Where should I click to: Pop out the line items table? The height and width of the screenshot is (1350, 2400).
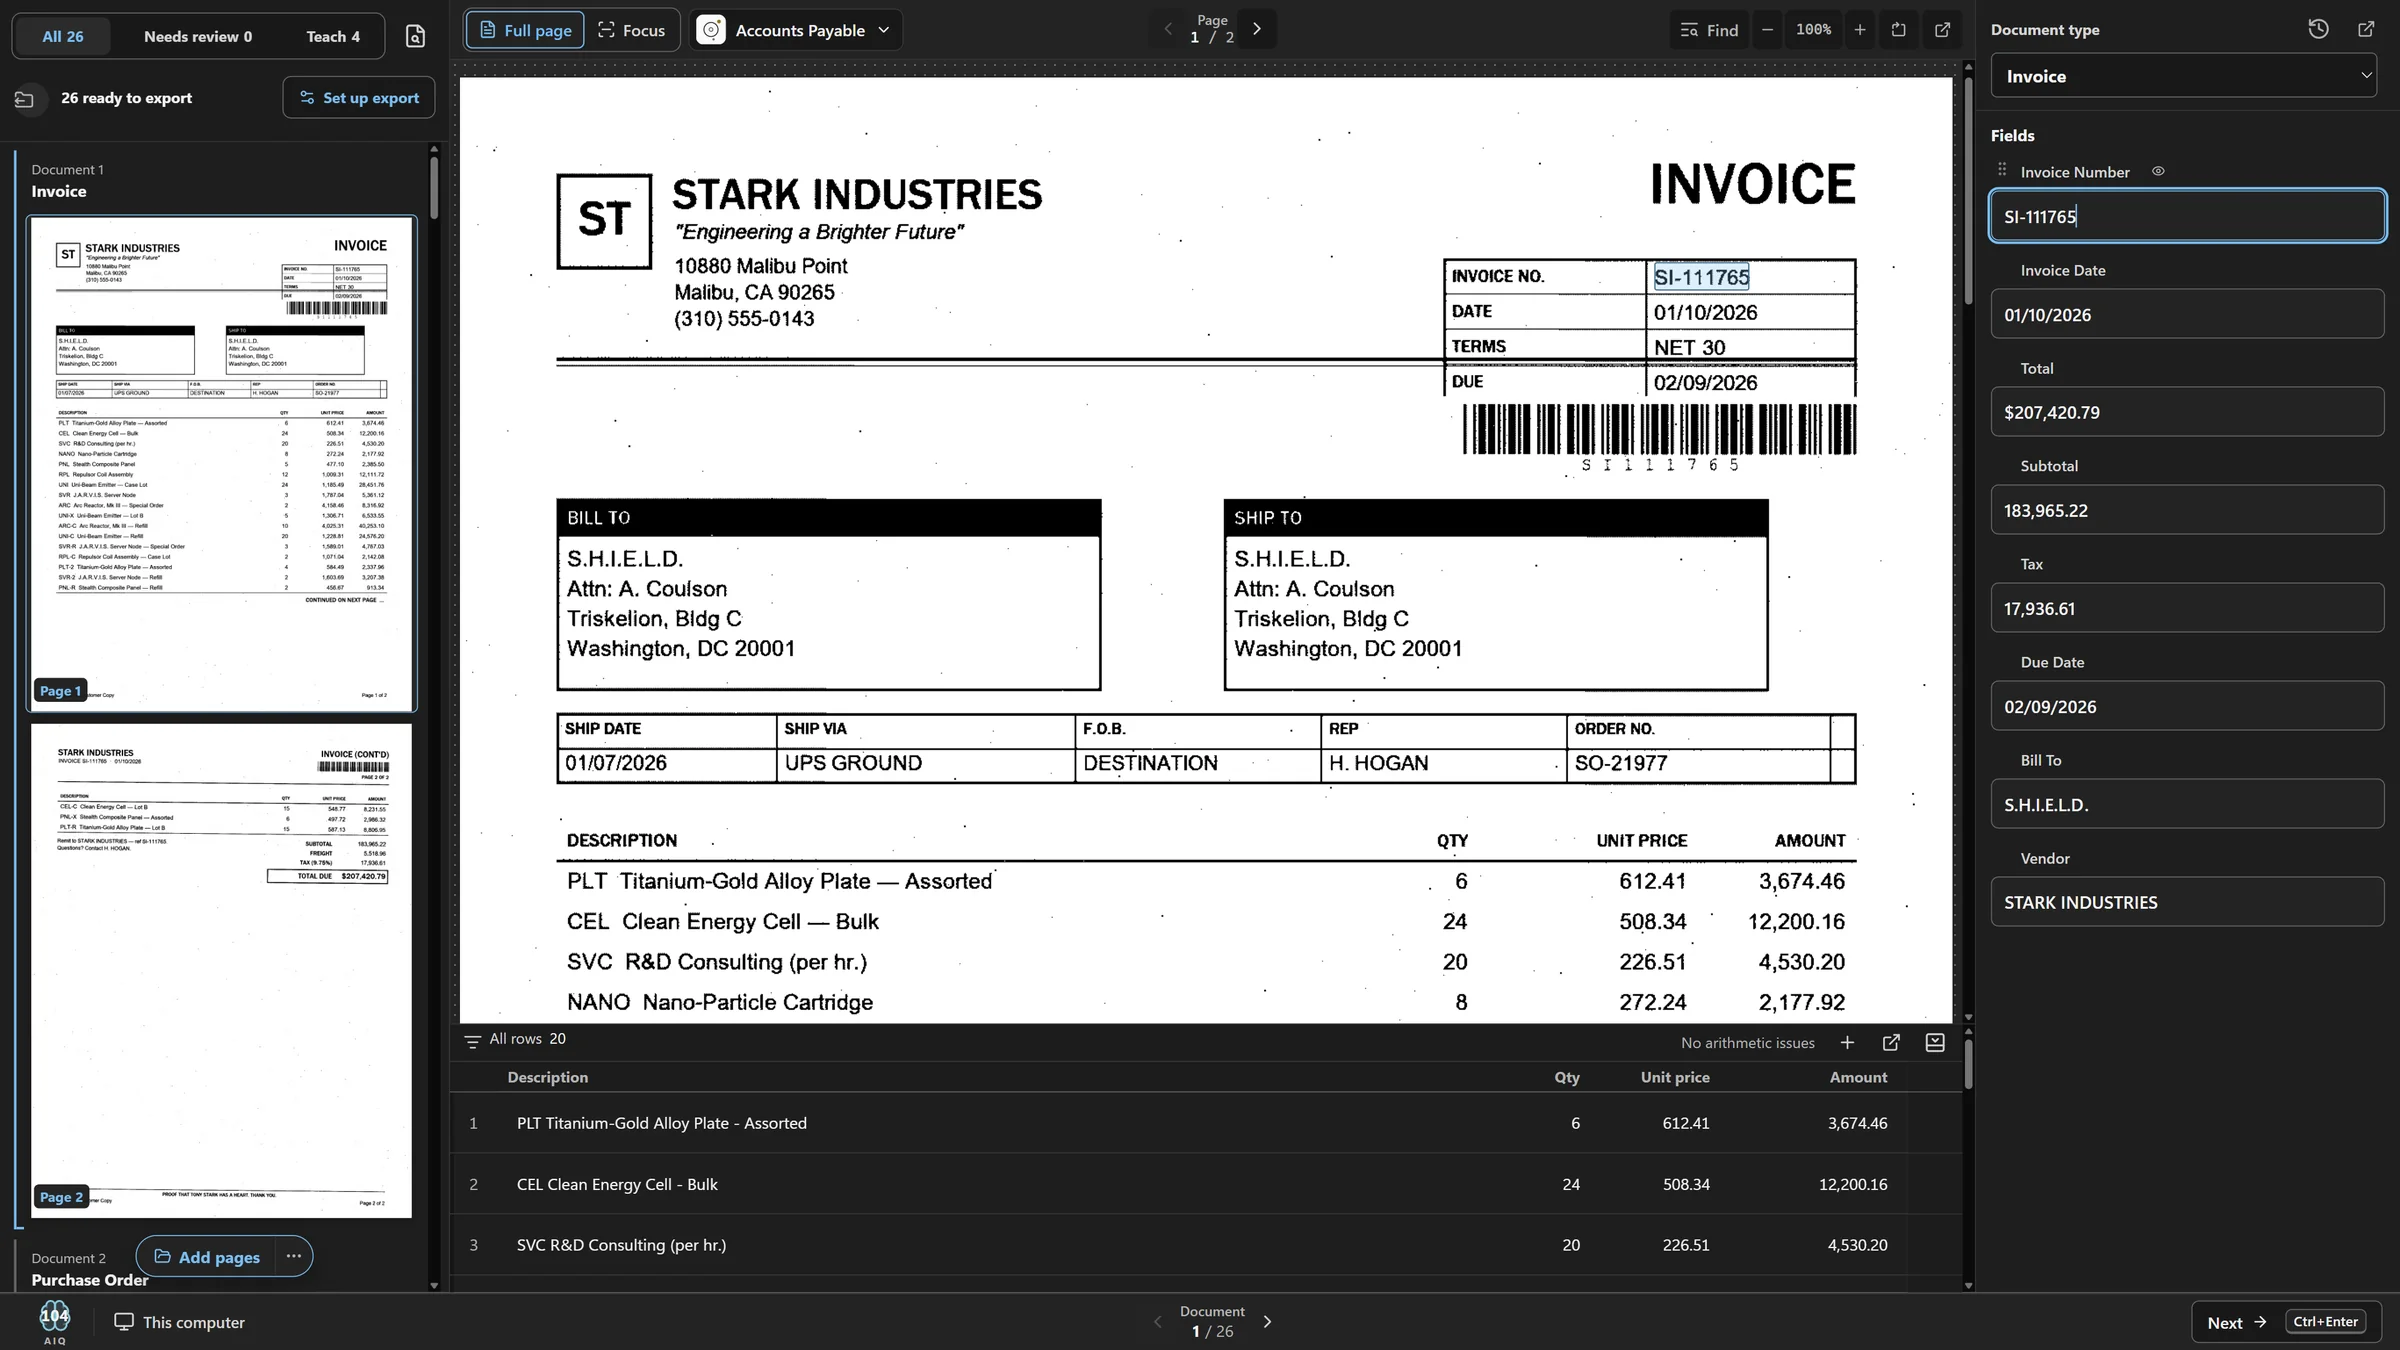1891,1042
